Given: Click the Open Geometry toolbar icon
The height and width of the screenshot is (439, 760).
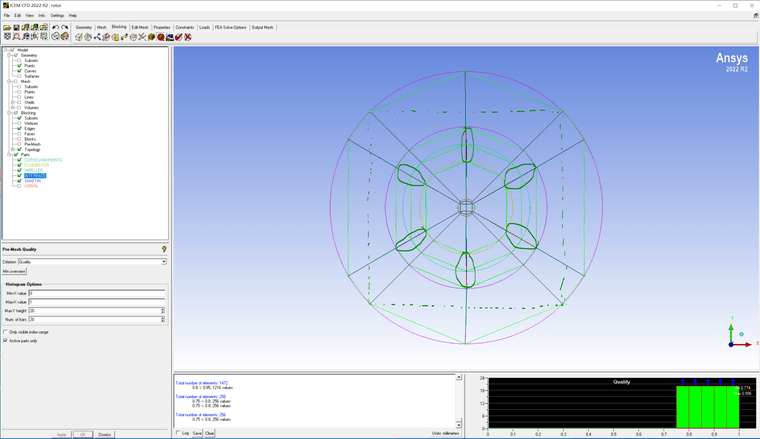Looking at the screenshot, I should point(25,27).
